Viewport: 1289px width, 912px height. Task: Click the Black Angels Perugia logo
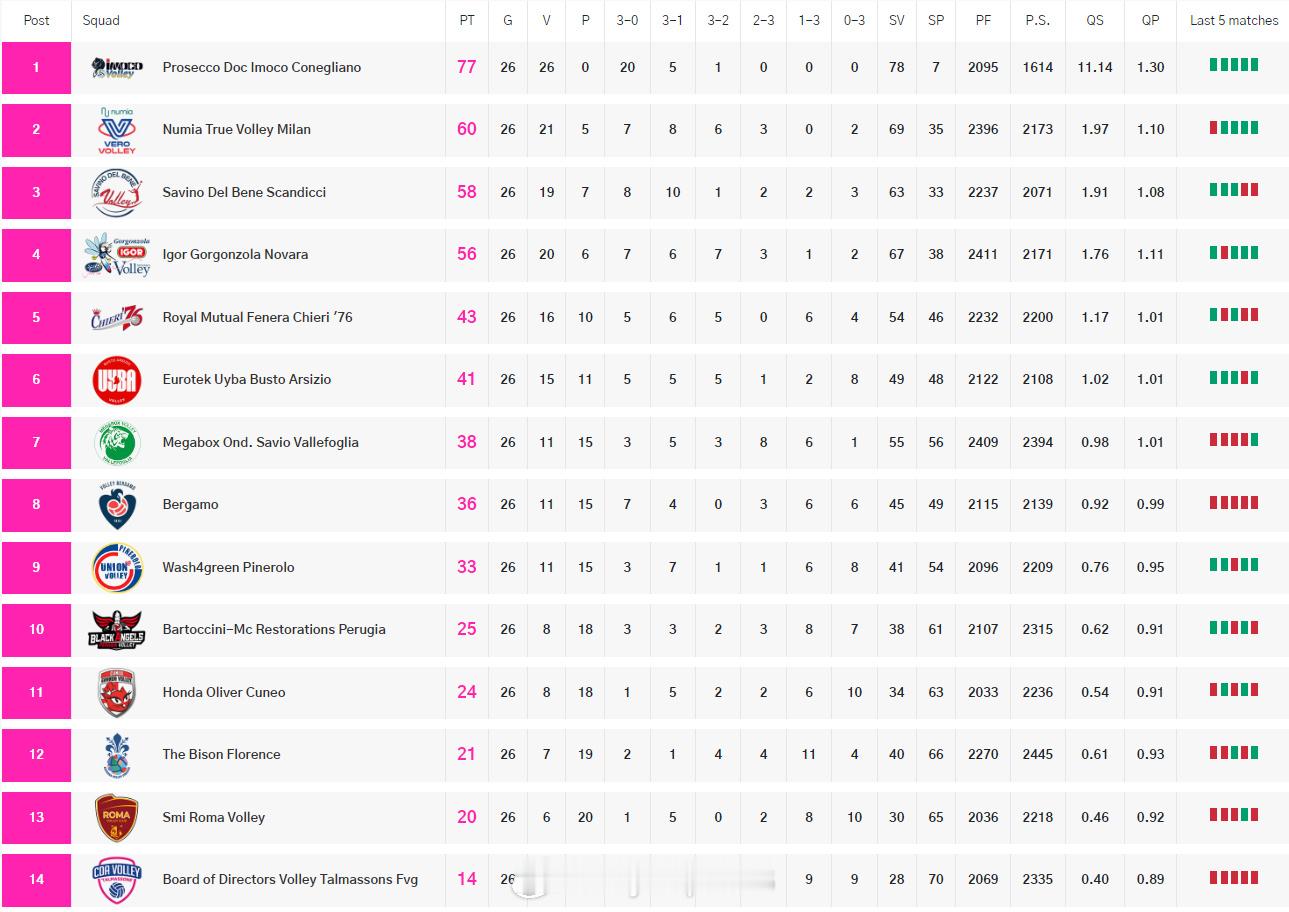(x=117, y=629)
